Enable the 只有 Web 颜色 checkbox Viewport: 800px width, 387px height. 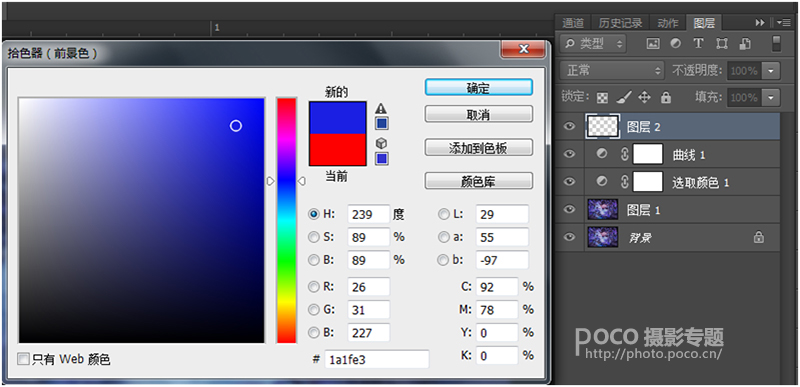pos(23,359)
